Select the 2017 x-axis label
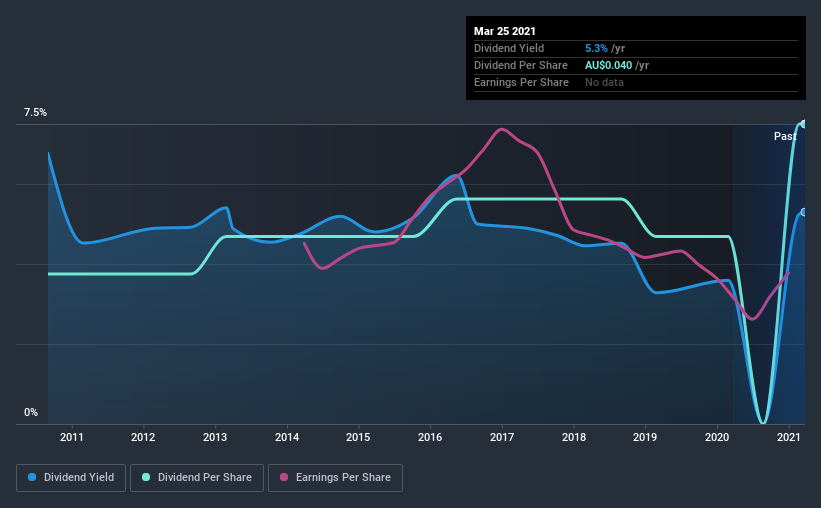The width and height of the screenshot is (821, 508). 502,437
